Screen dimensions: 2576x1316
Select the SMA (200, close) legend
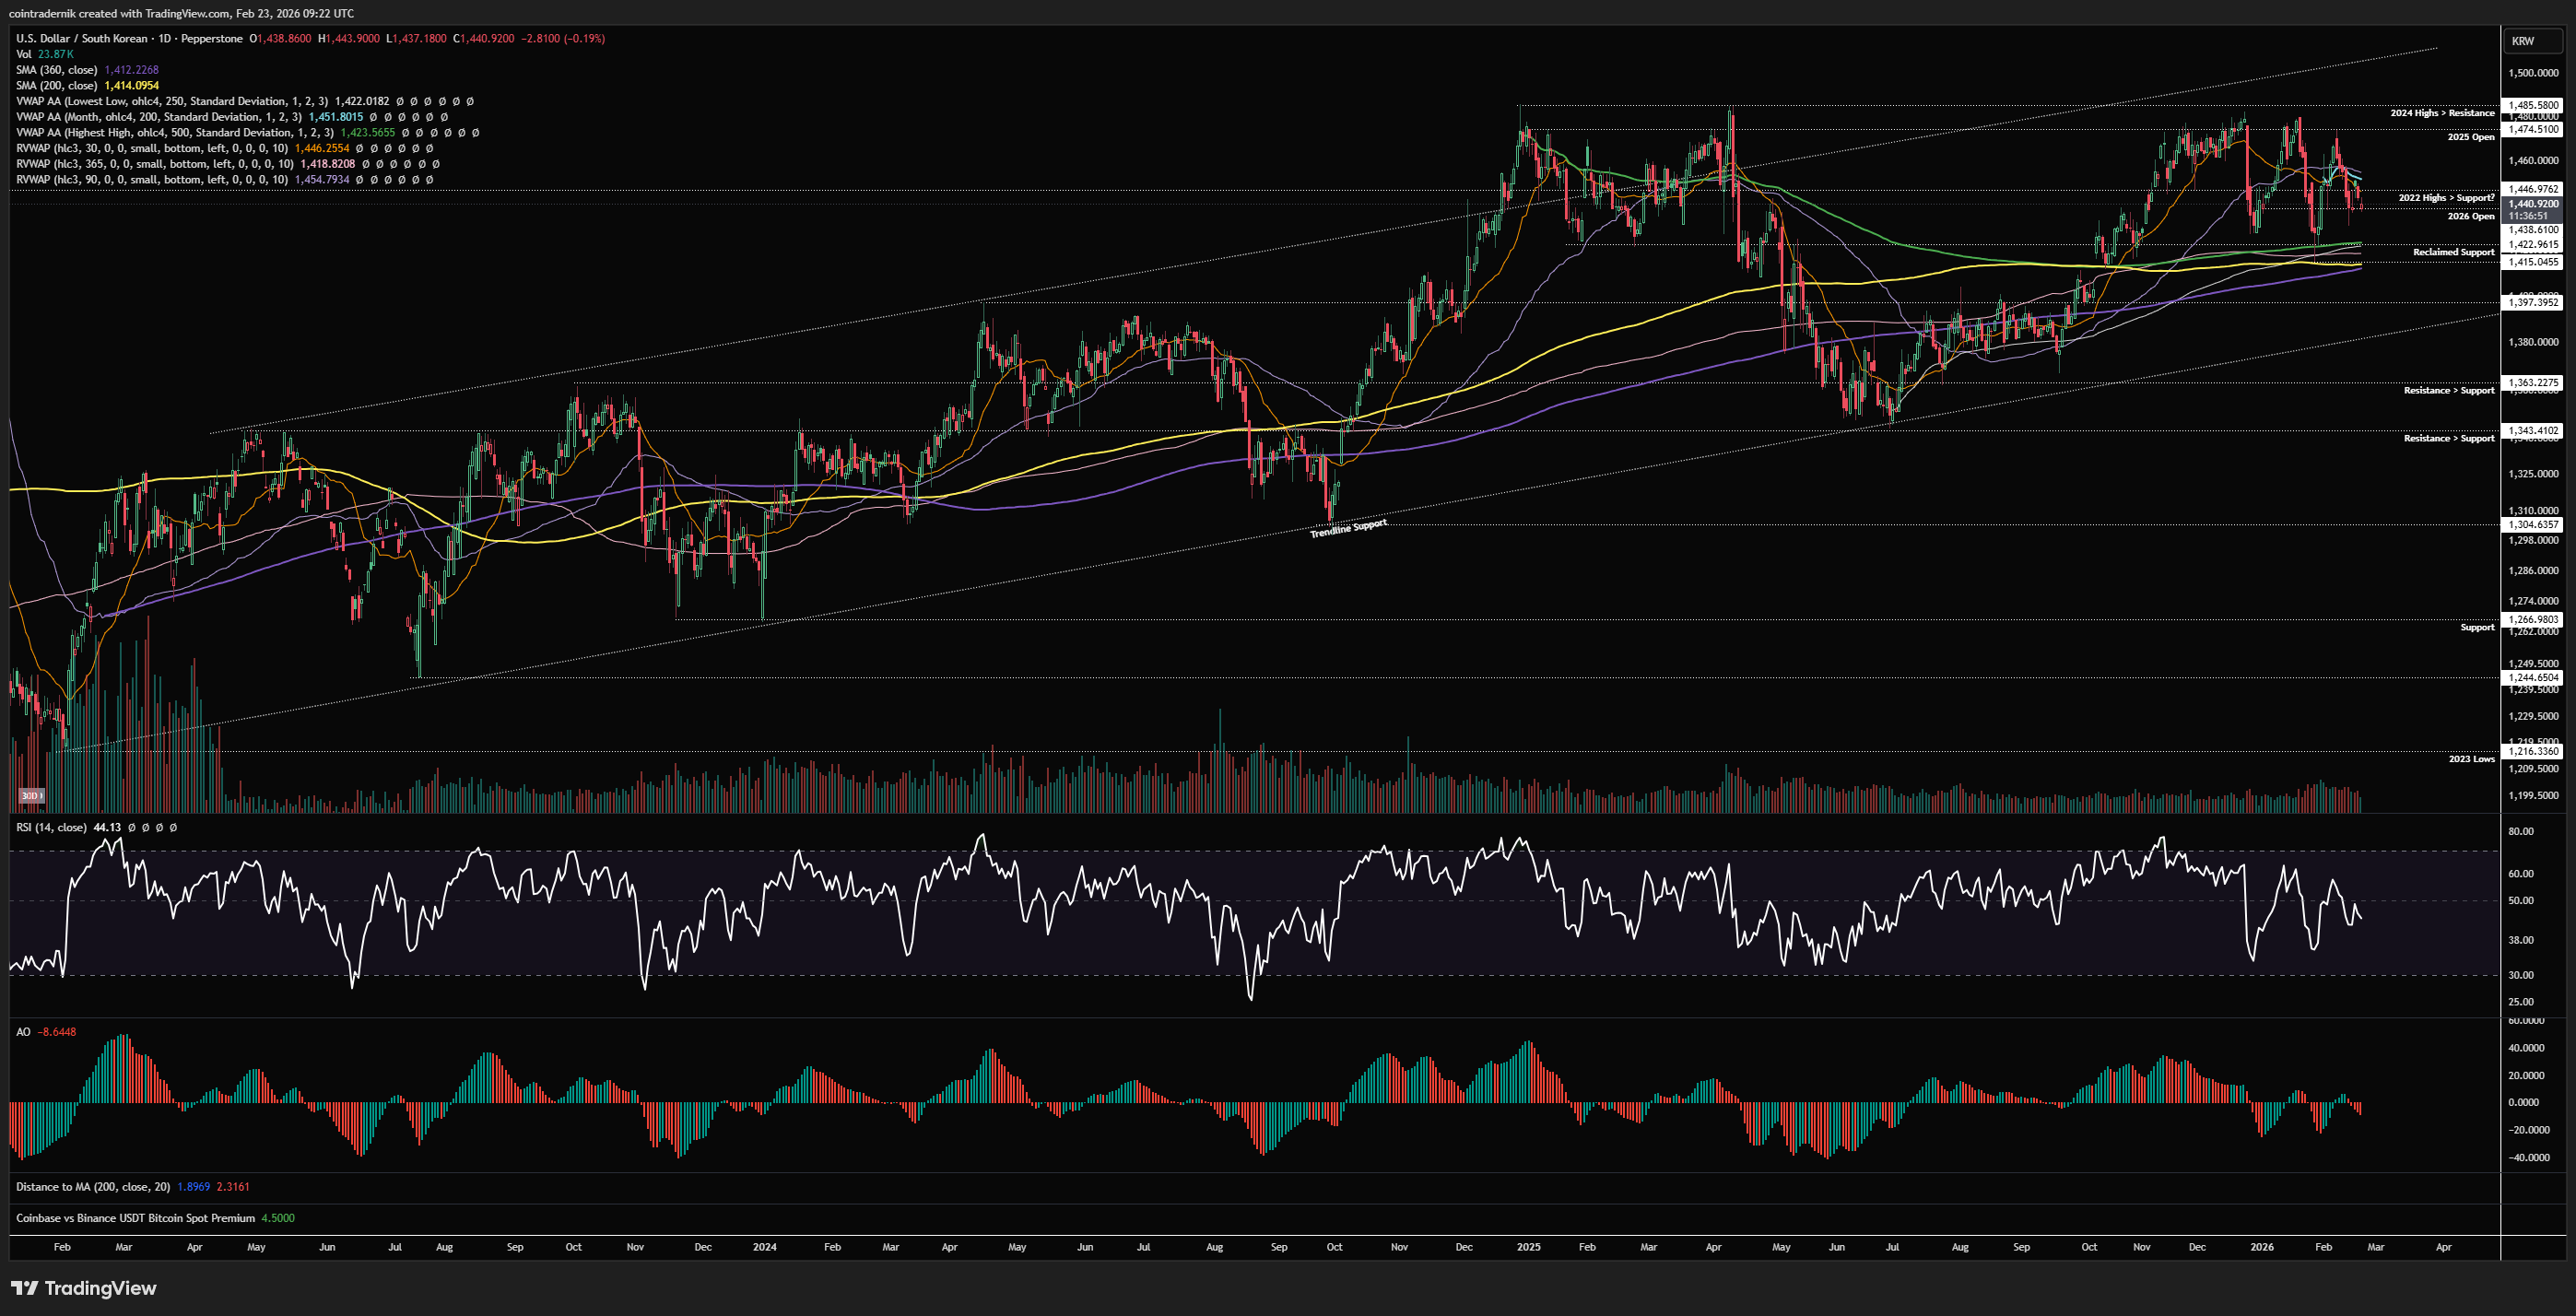(x=57, y=86)
